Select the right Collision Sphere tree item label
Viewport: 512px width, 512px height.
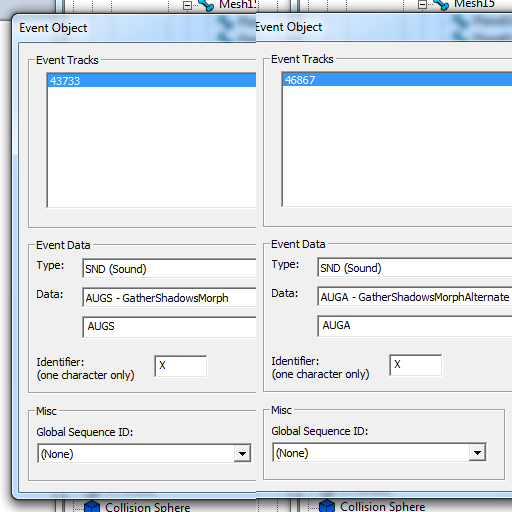tap(383, 506)
